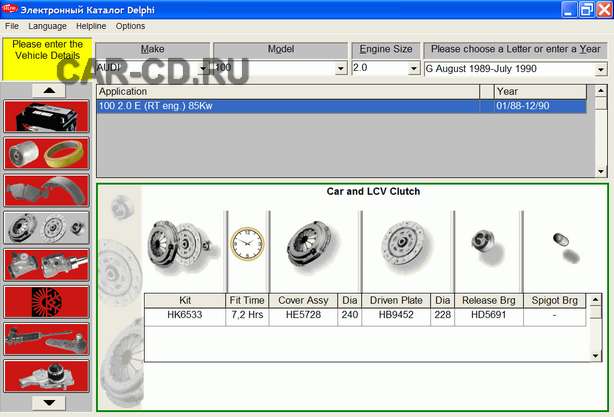Click the driven plate image
Viewport: 614px width, 417px height.
[407, 244]
